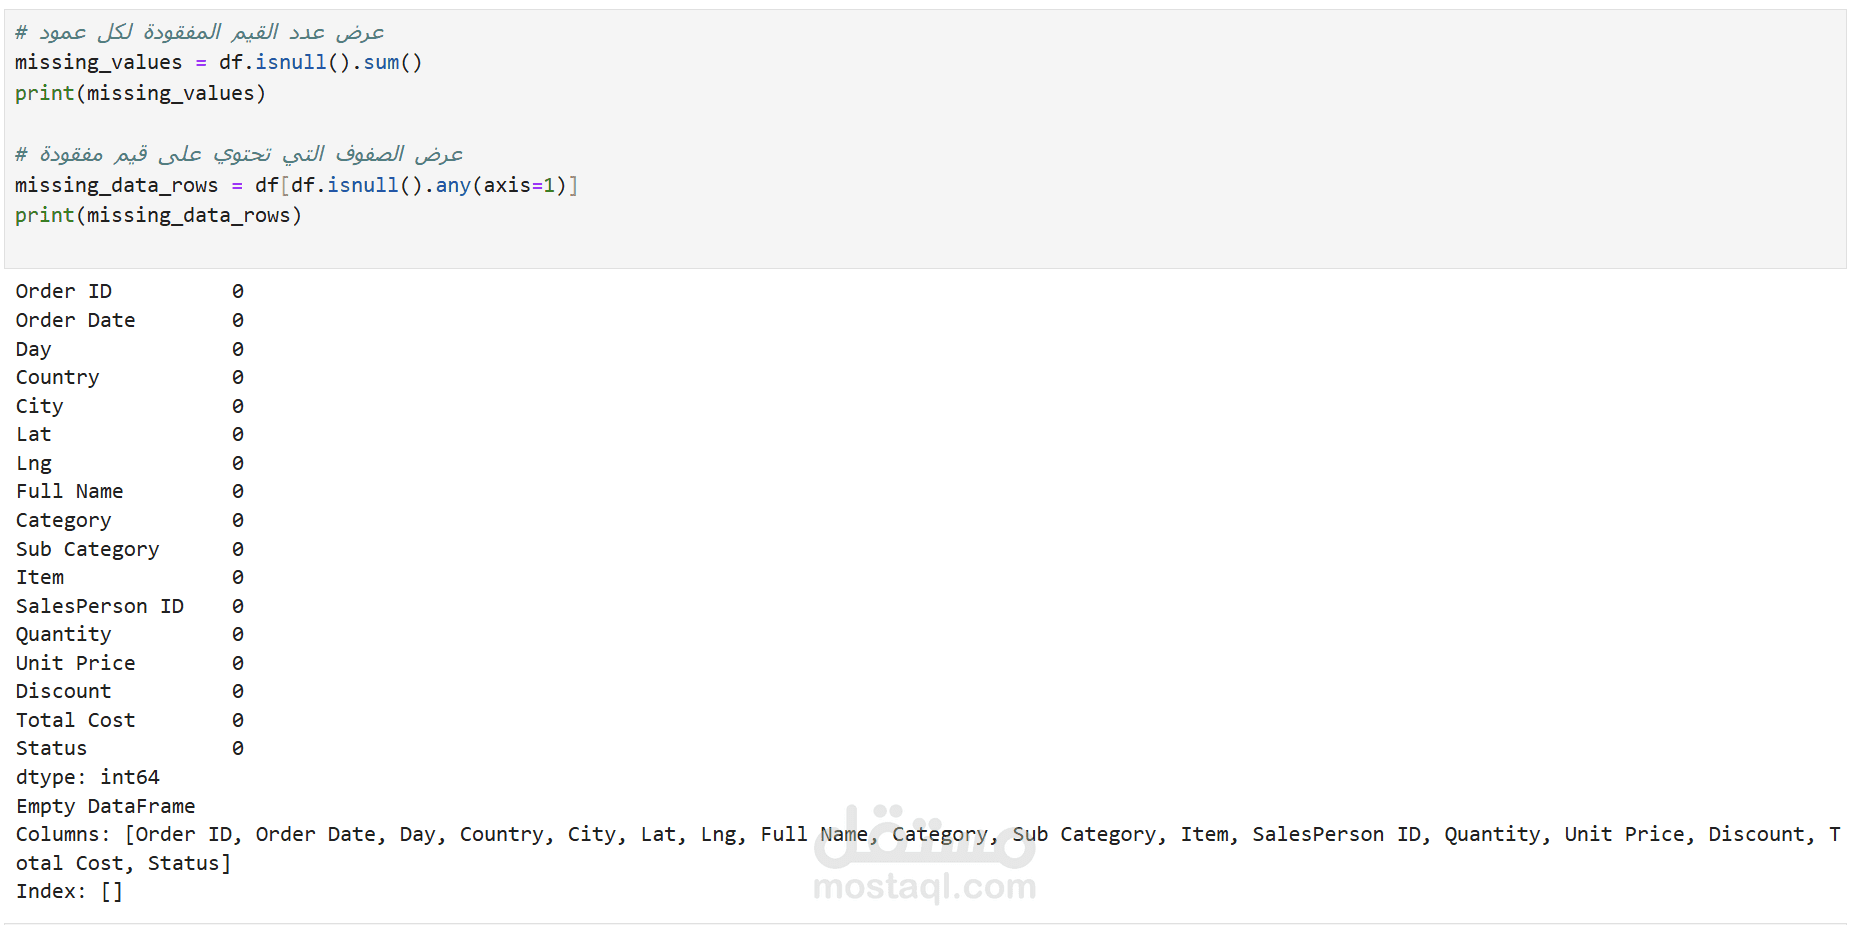This screenshot has height=925, width=1851.
Task: Click the missing_values assignment code line
Action: 218,62
